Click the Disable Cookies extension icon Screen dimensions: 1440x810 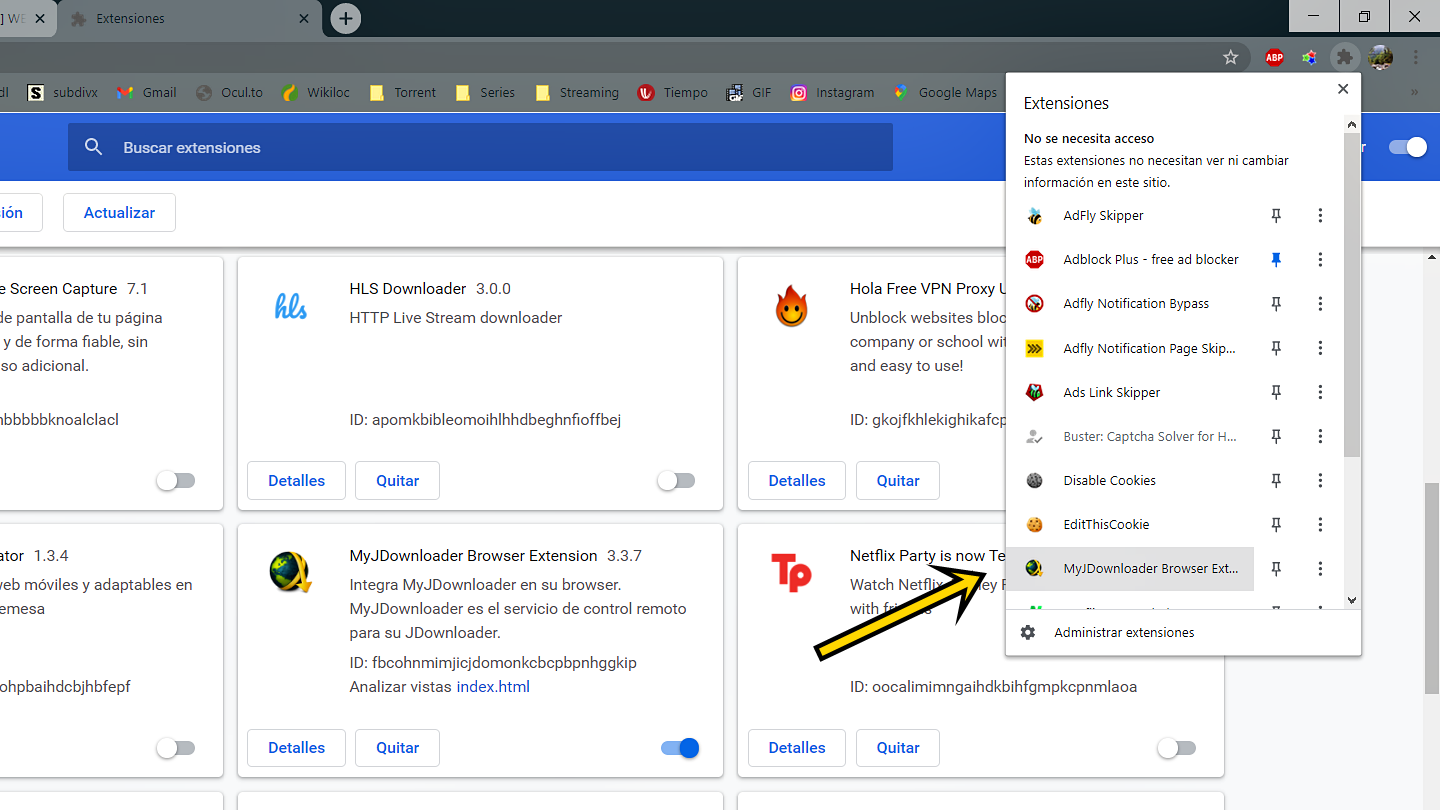(1035, 480)
